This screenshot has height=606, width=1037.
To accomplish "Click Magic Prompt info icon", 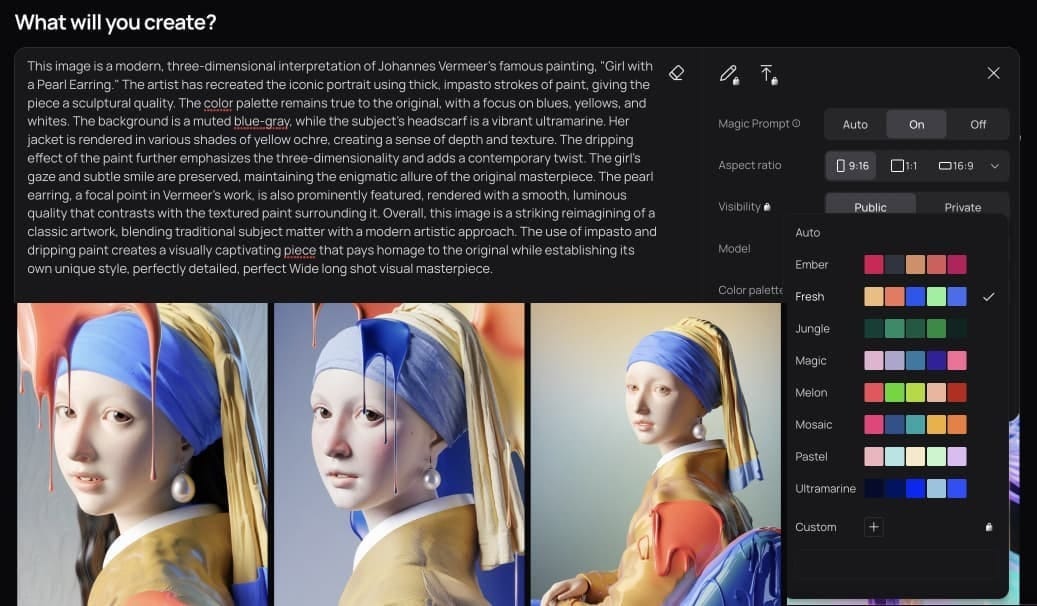I will [x=796, y=123].
